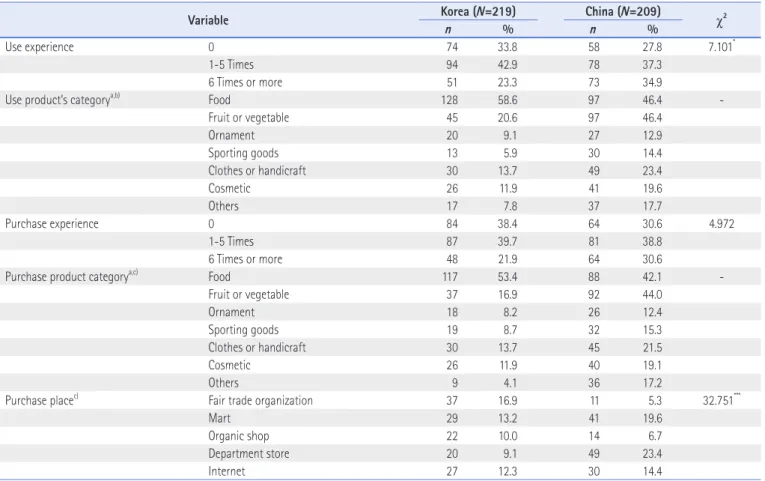Screen dimensions: 765x481
Task: Click the Purchase product category label
Action: [71, 277]
